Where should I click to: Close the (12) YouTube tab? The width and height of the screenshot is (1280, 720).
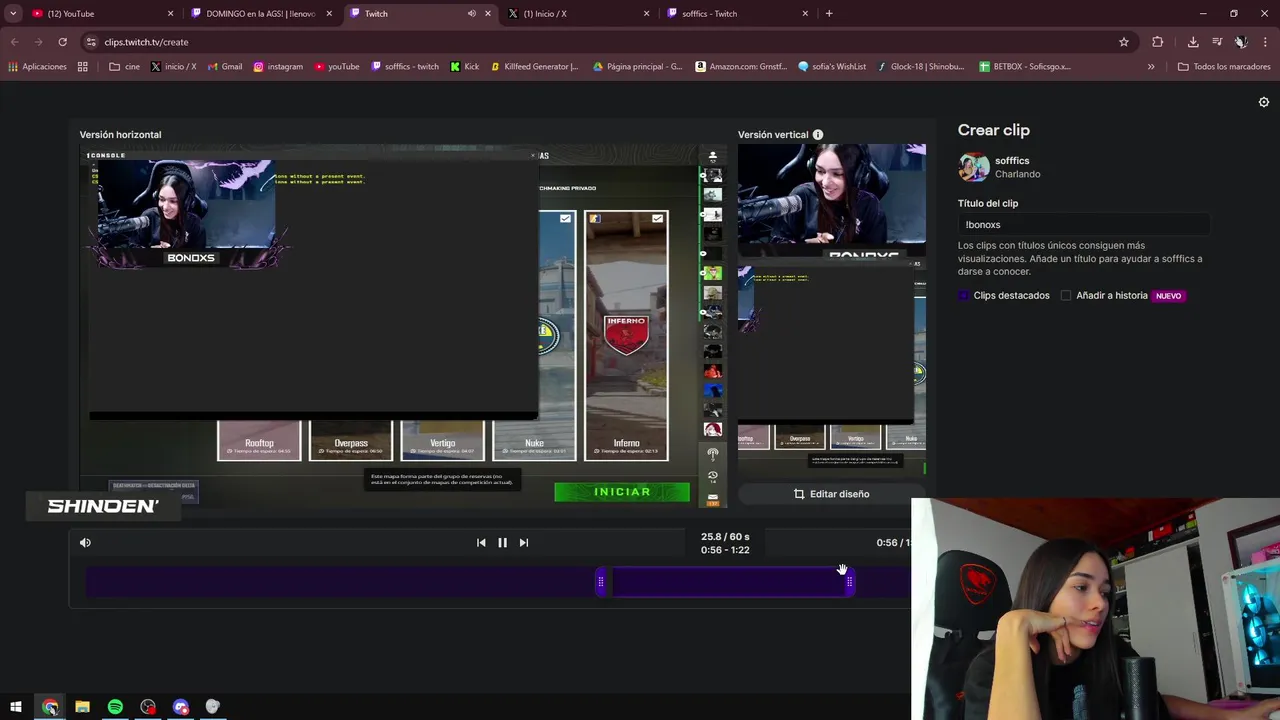click(170, 14)
